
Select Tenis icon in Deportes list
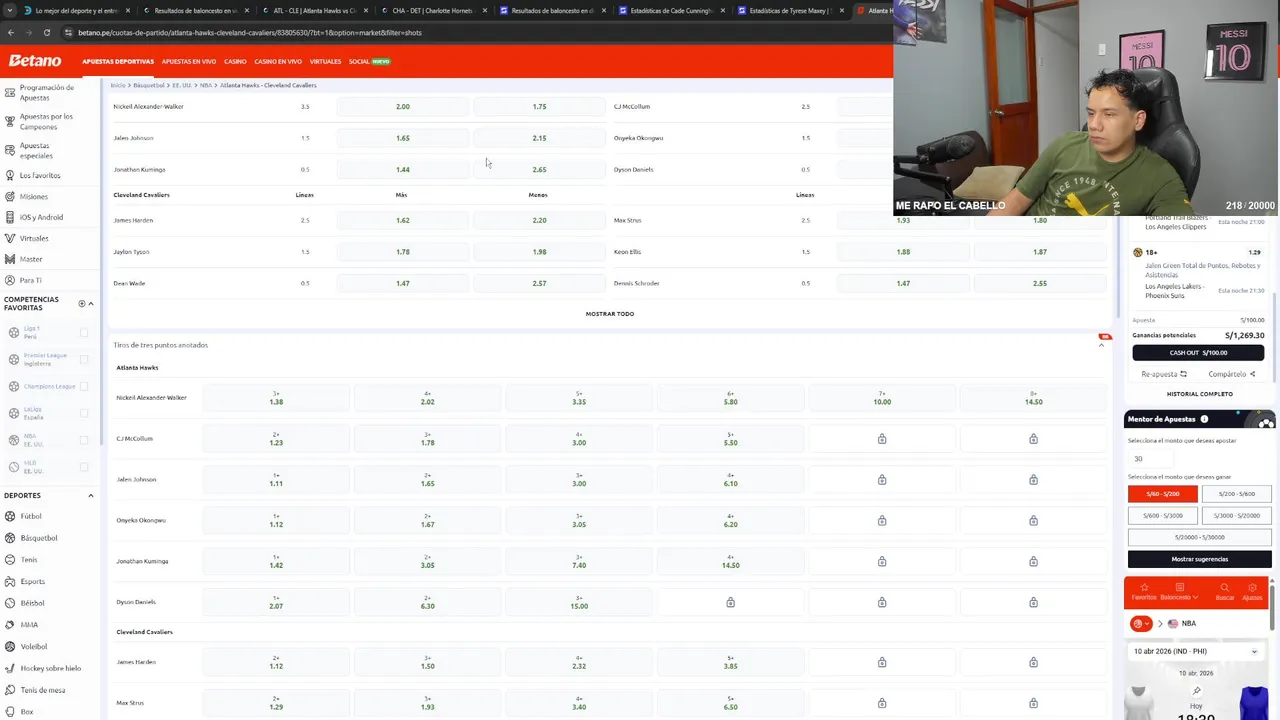tap(9, 560)
